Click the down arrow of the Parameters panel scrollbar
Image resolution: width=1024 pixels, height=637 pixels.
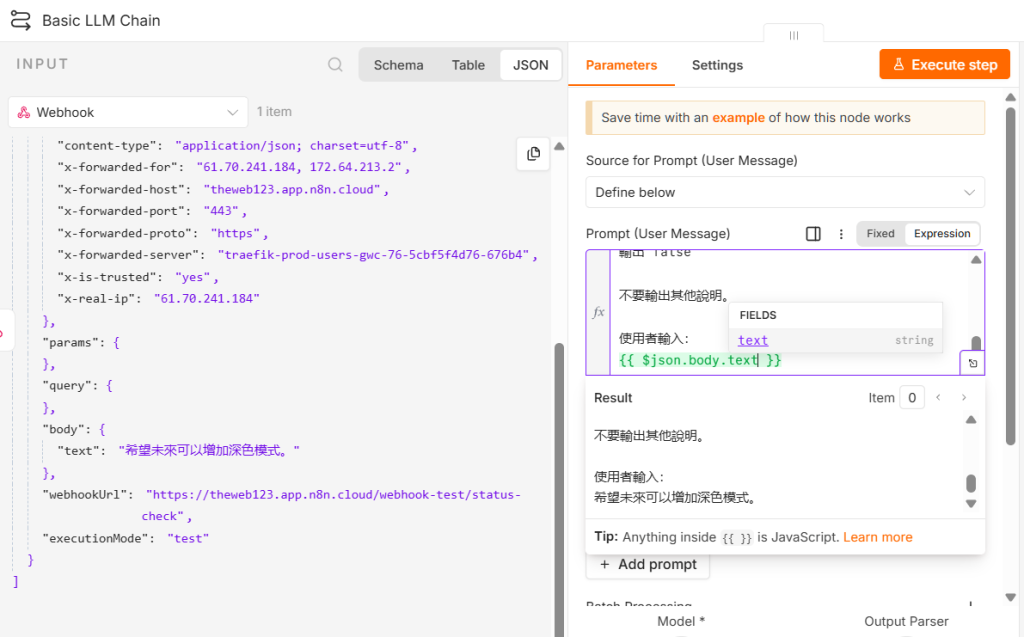[1010, 597]
